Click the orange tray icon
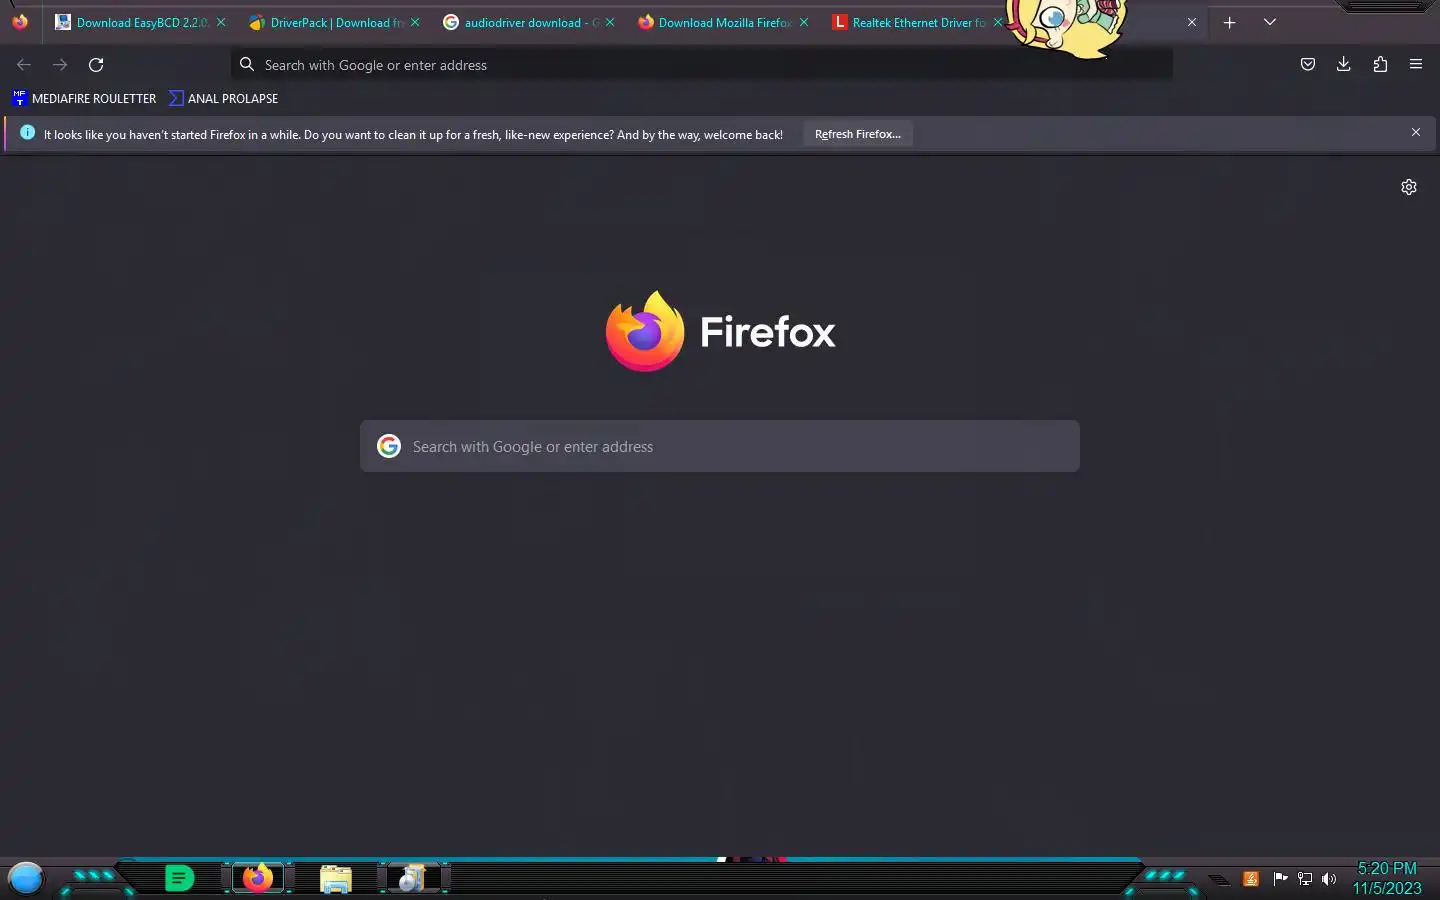1440x900 pixels. click(x=1250, y=879)
